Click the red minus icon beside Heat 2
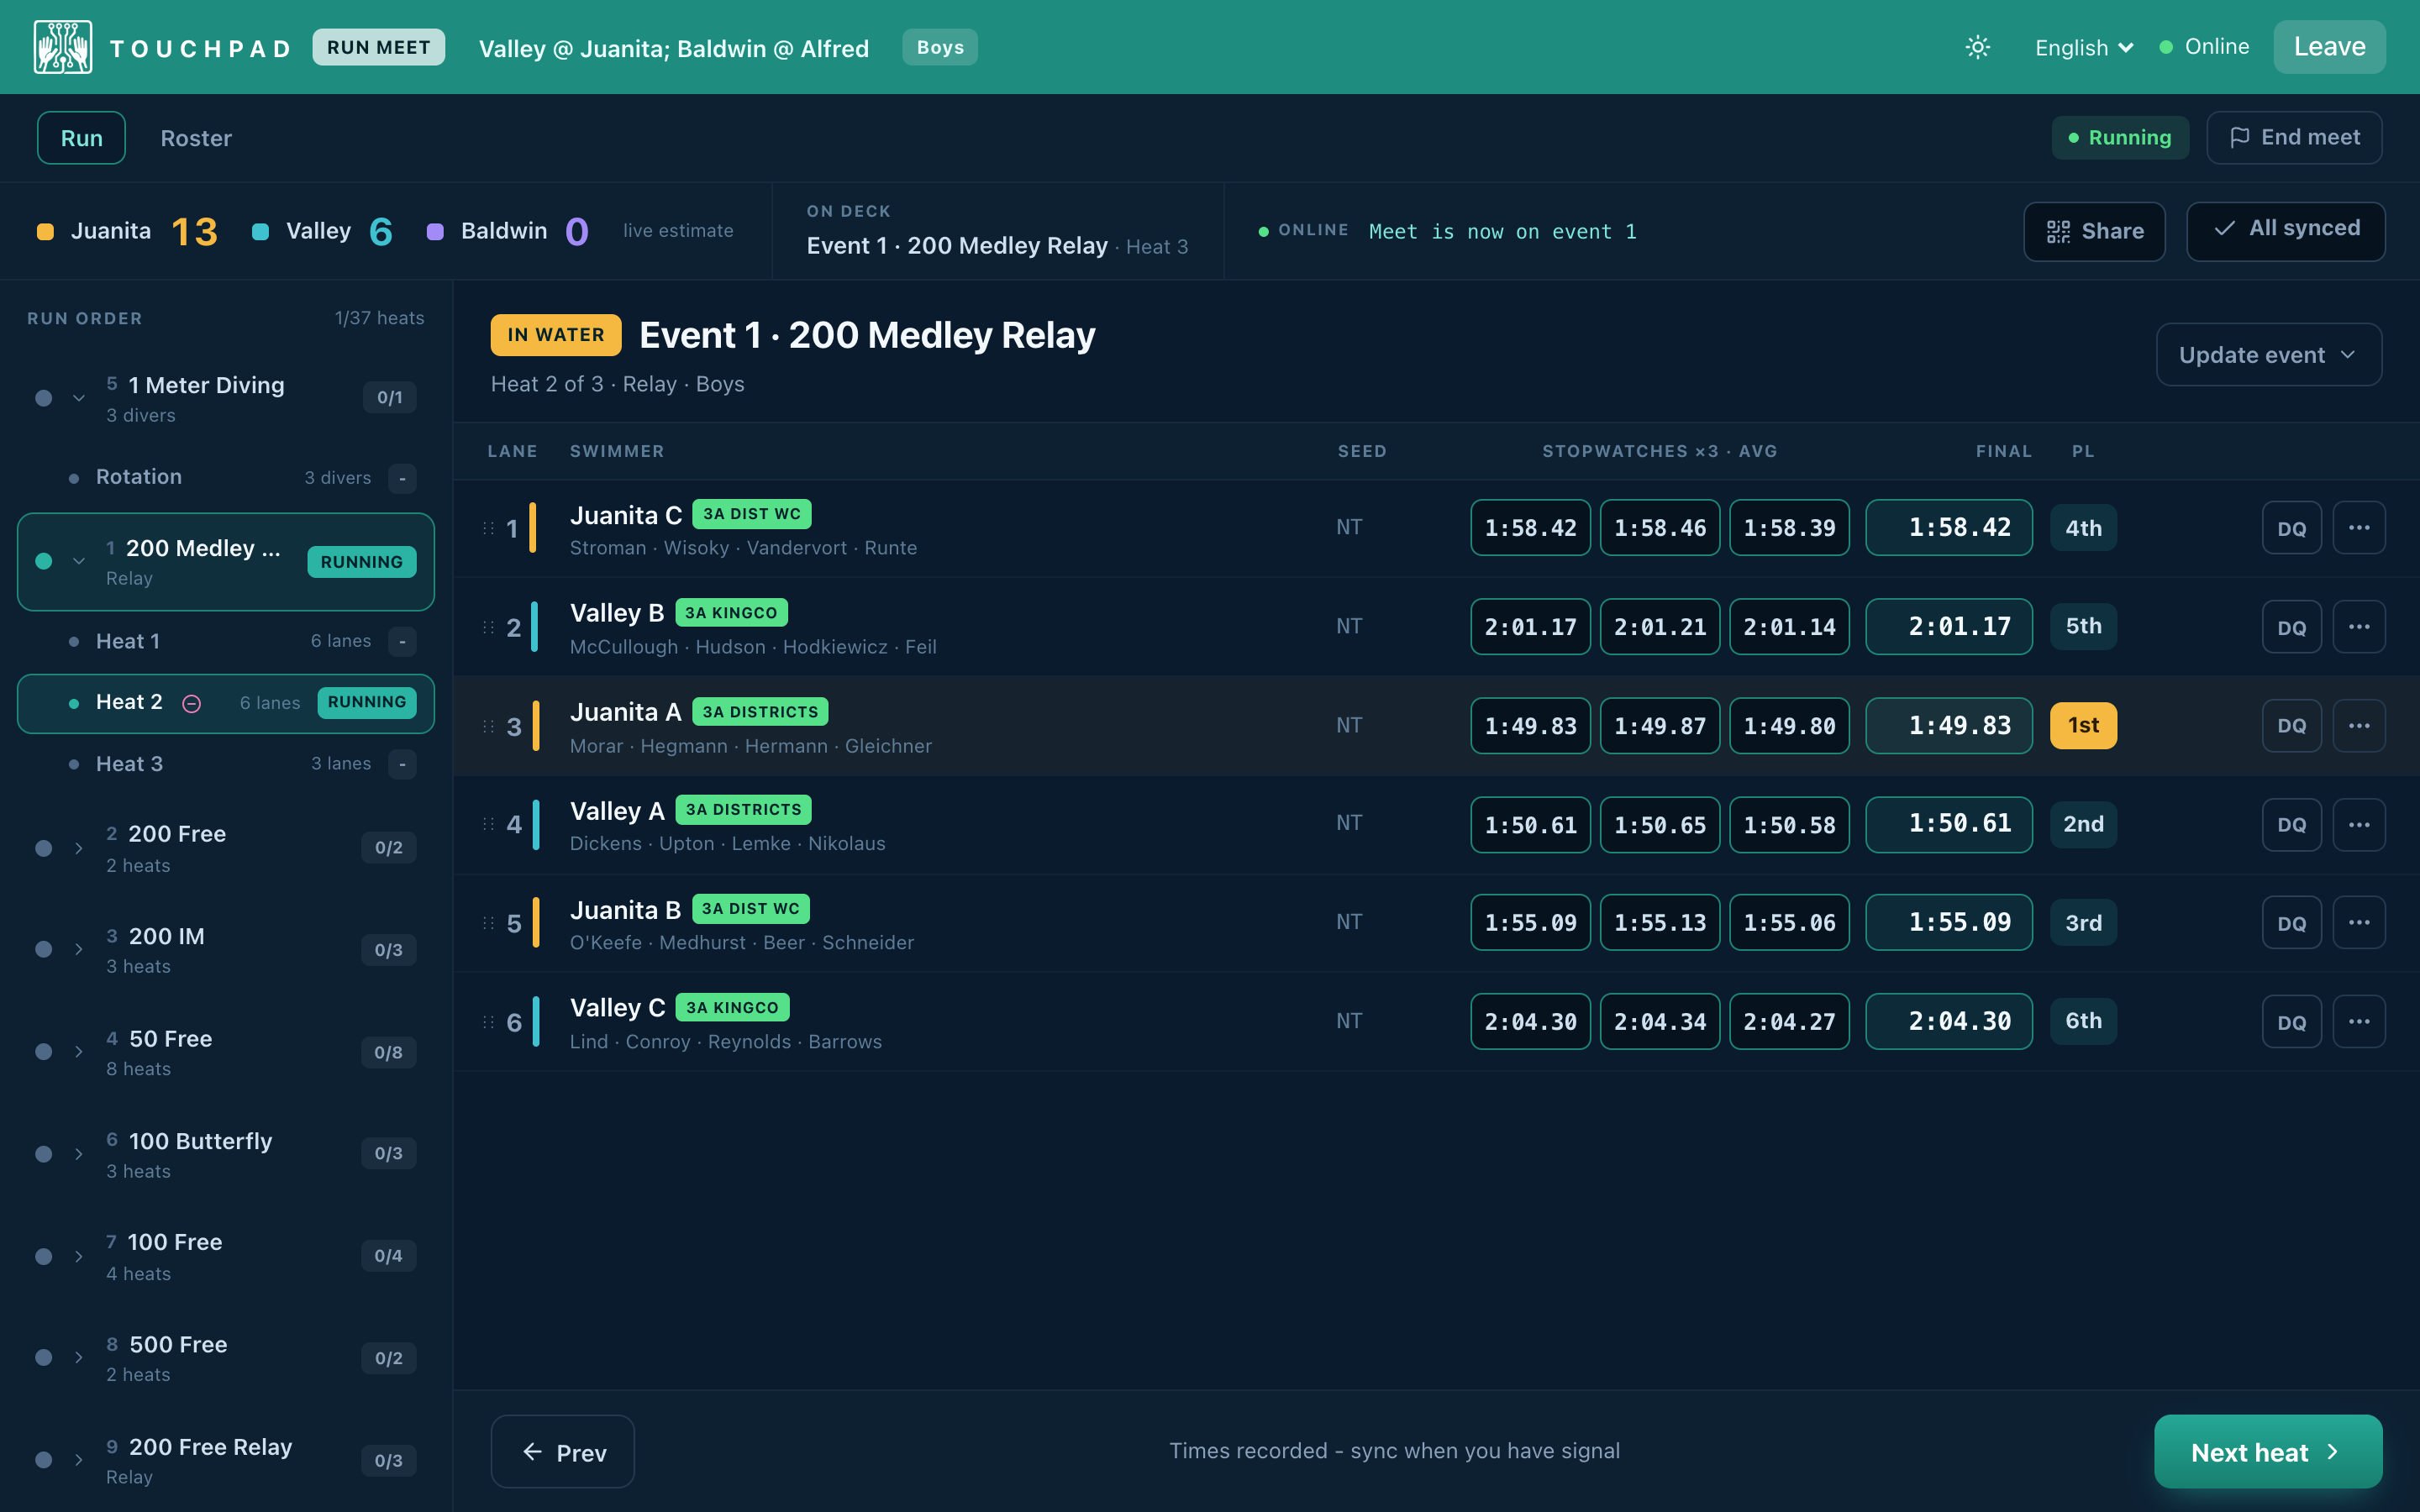Screen dimensions: 2420x1512 191,704
